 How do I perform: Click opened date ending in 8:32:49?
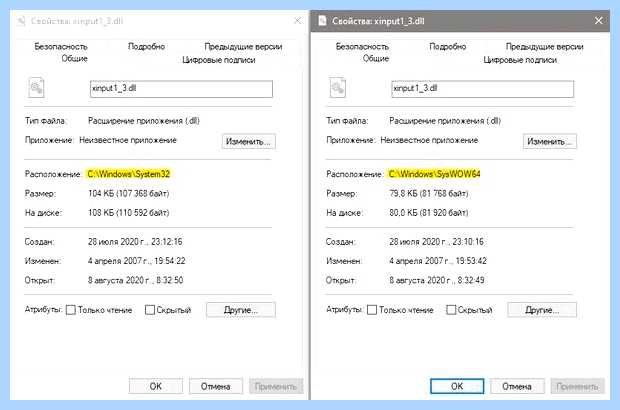click(437, 280)
